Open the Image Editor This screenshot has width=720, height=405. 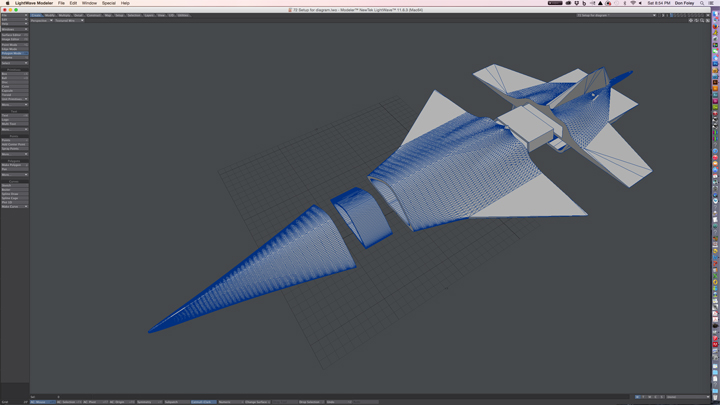click(x=14, y=39)
